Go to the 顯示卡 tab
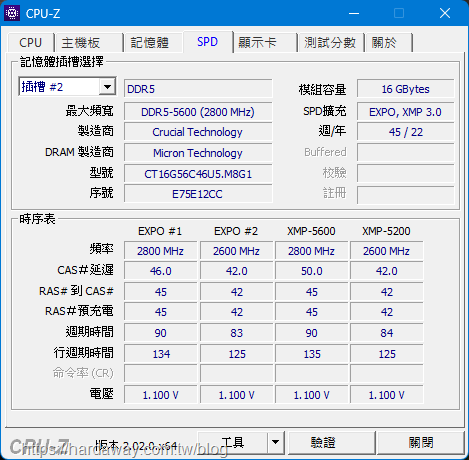Viewport: 469px width, 460px height. click(x=265, y=43)
